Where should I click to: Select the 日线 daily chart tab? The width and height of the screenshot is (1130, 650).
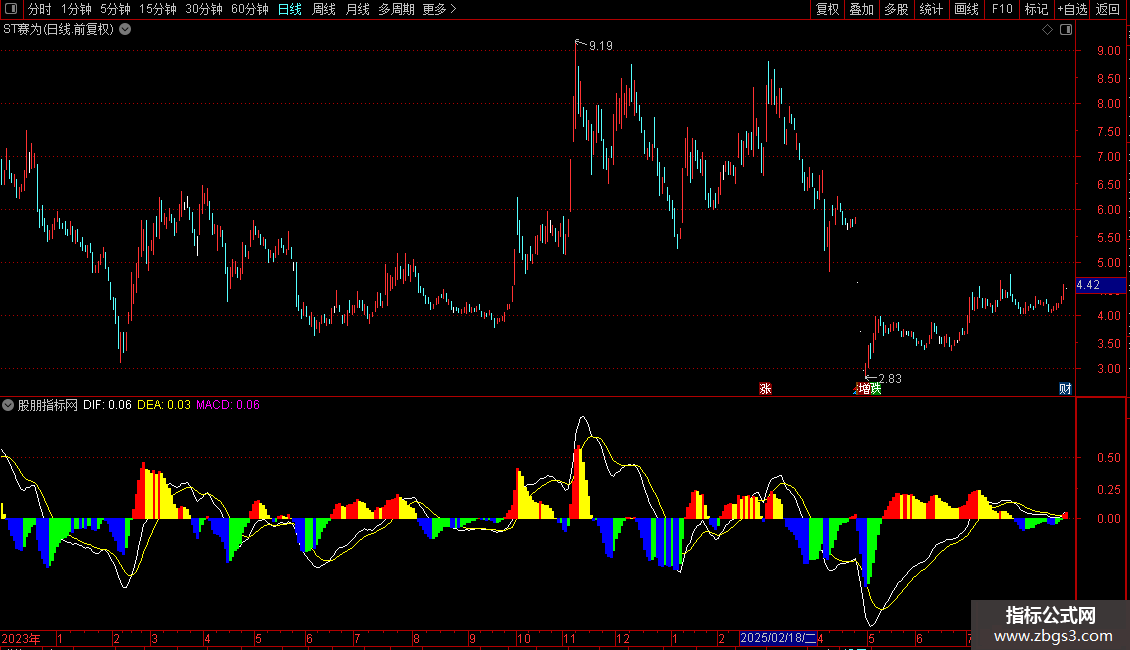click(290, 9)
